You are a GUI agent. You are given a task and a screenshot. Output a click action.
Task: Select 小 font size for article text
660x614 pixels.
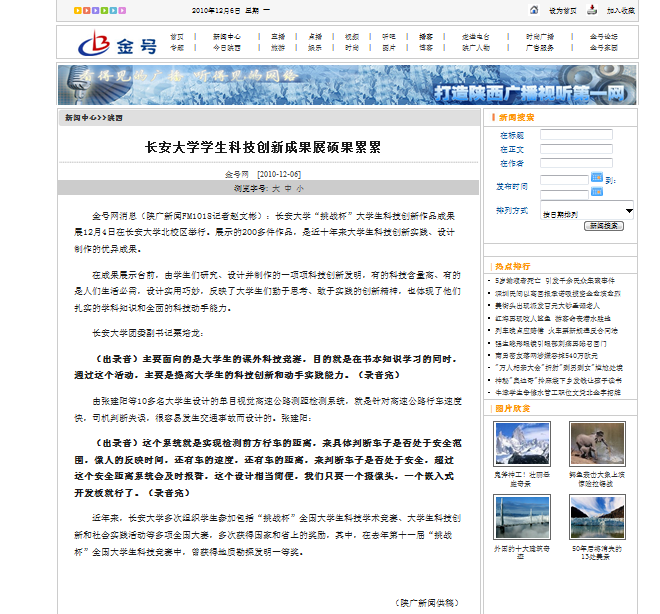300,187
